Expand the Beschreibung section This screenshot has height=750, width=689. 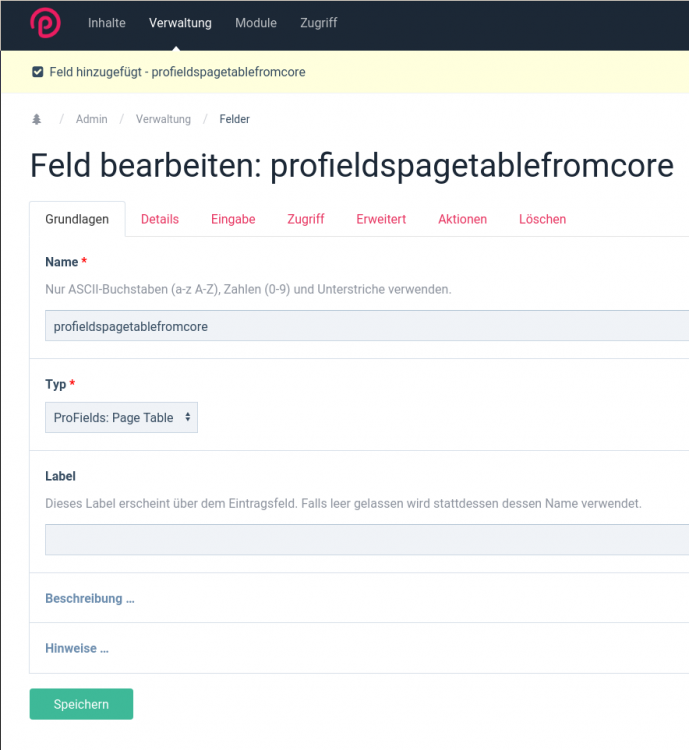point(90,598)
